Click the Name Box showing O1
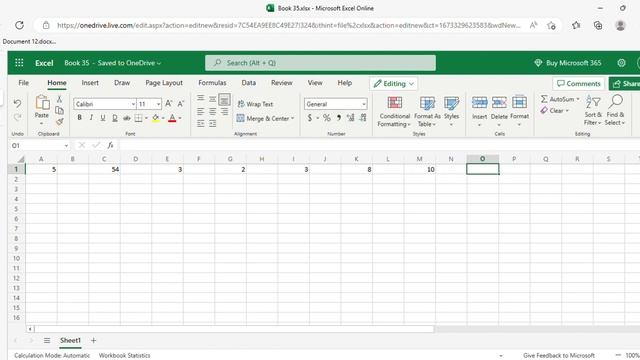Image resolution: width=640 pixels, height=360 pixels. (40, 145)
